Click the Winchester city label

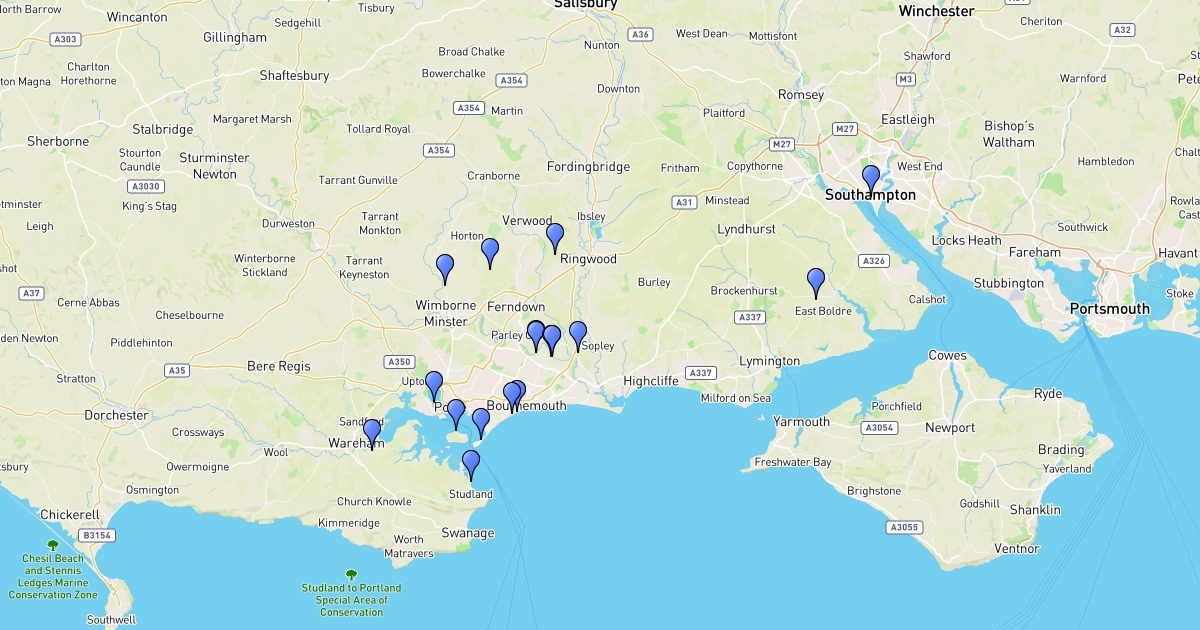(936, 11)
